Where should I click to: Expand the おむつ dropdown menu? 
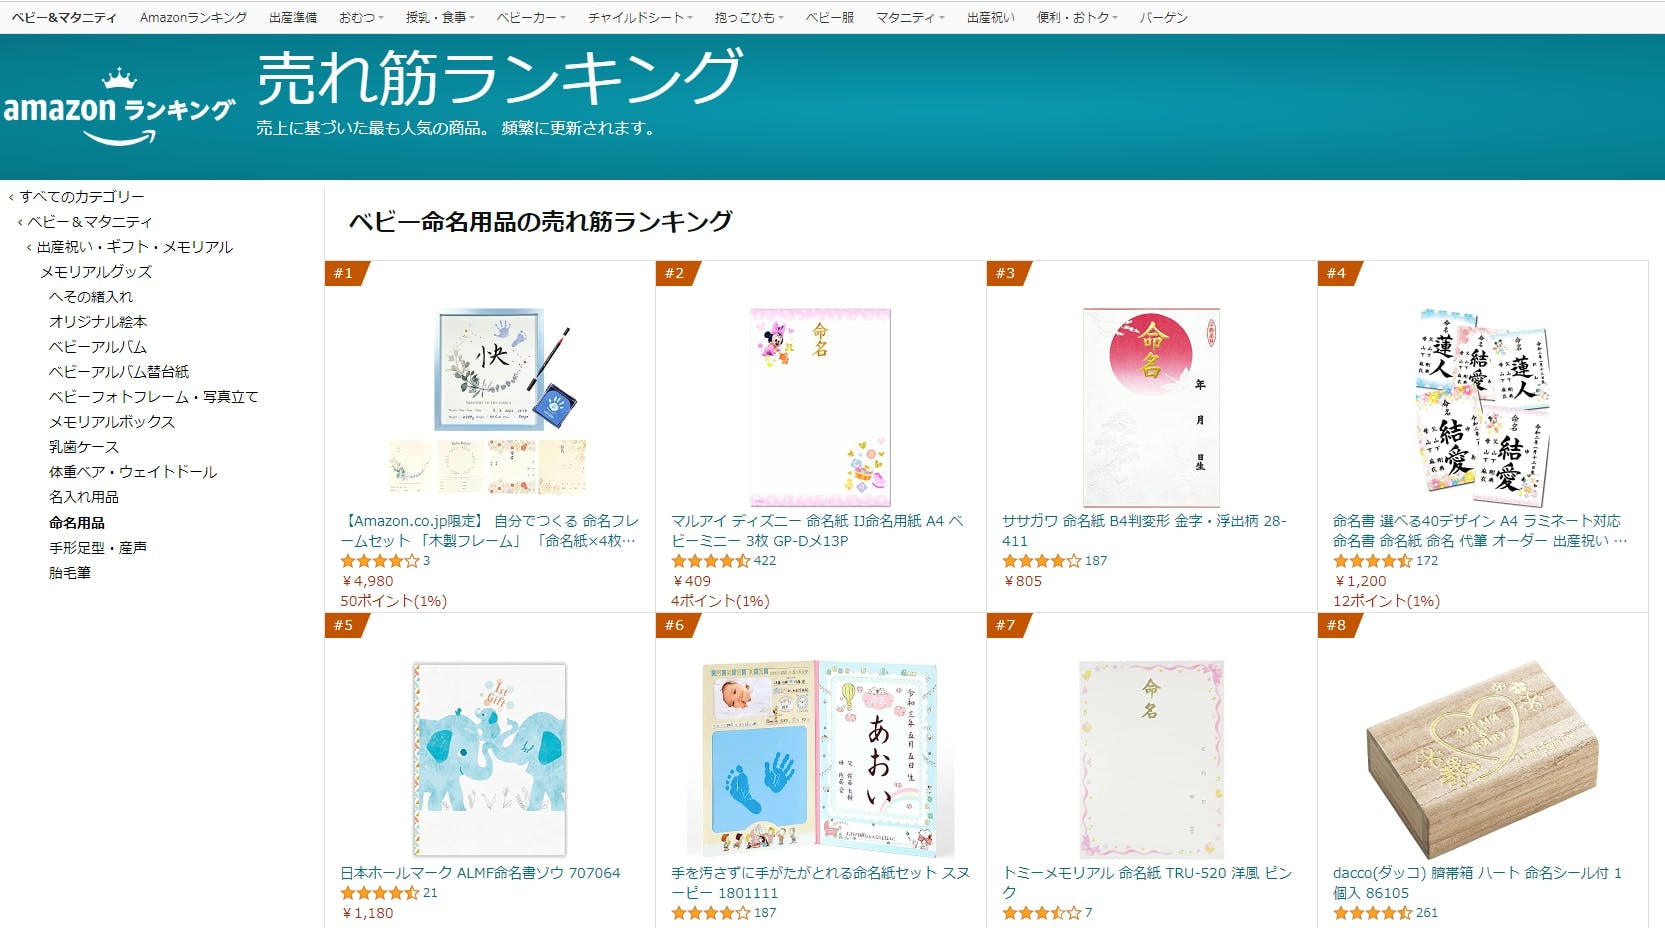tap(361, 18)
